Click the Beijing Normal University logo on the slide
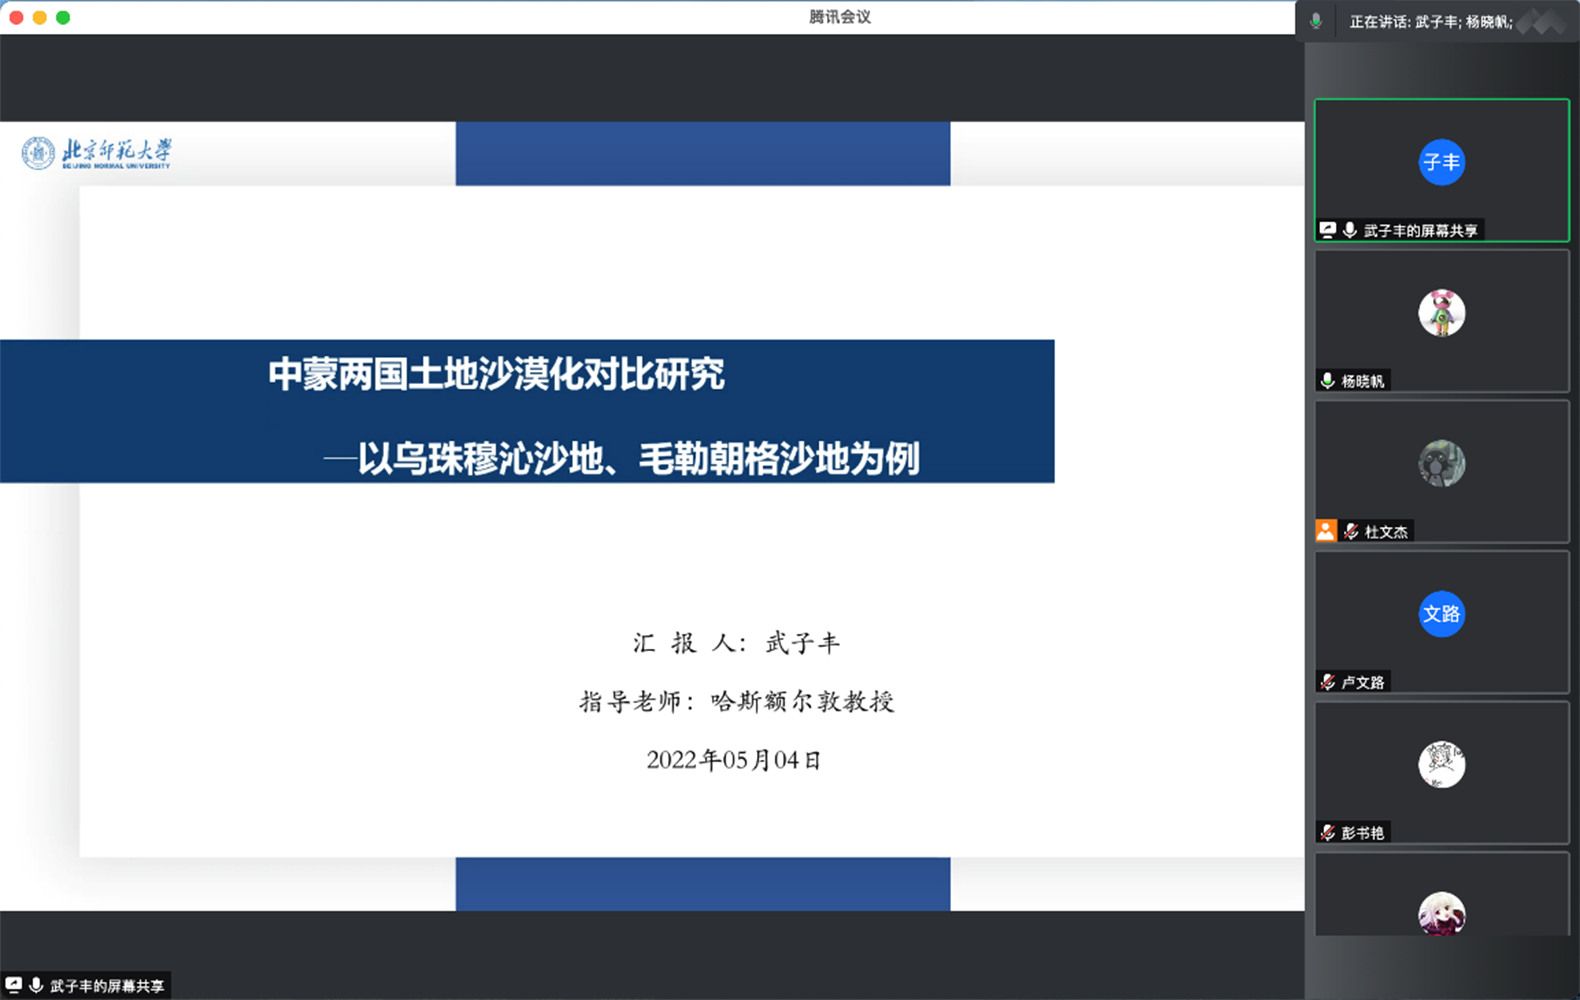1580x1000 pixels. [x=96, y=153]
